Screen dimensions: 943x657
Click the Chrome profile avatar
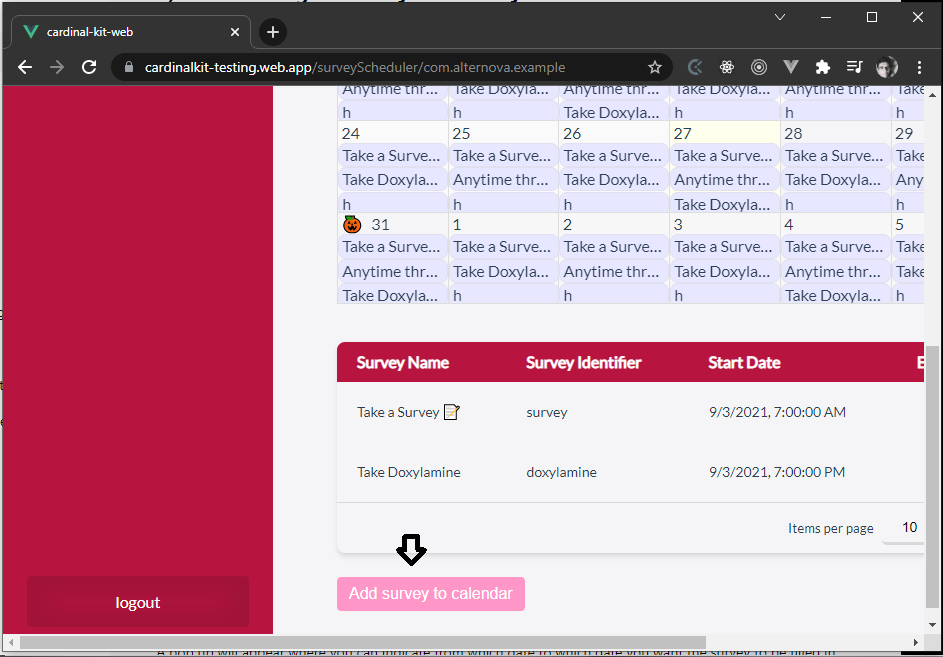click(886, 68)
